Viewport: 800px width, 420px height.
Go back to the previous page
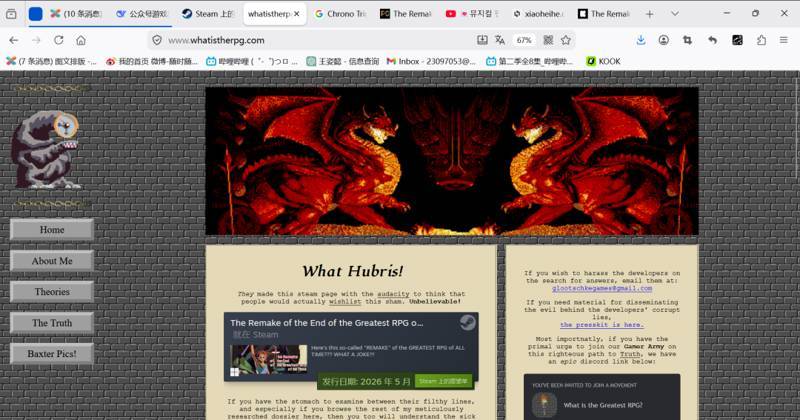14,40
